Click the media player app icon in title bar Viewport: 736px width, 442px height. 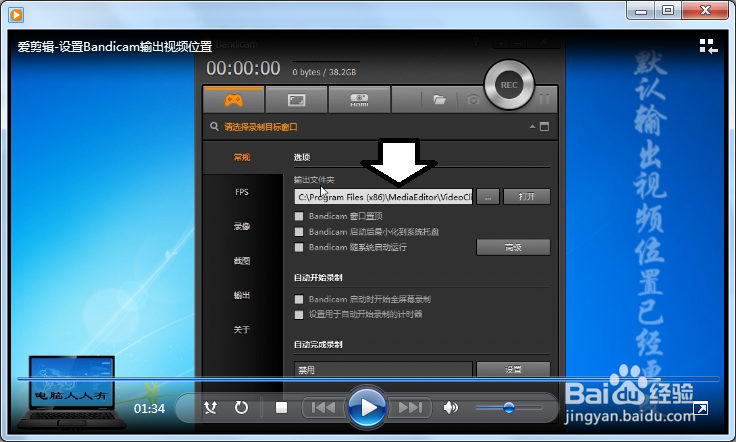click(16, 15)
